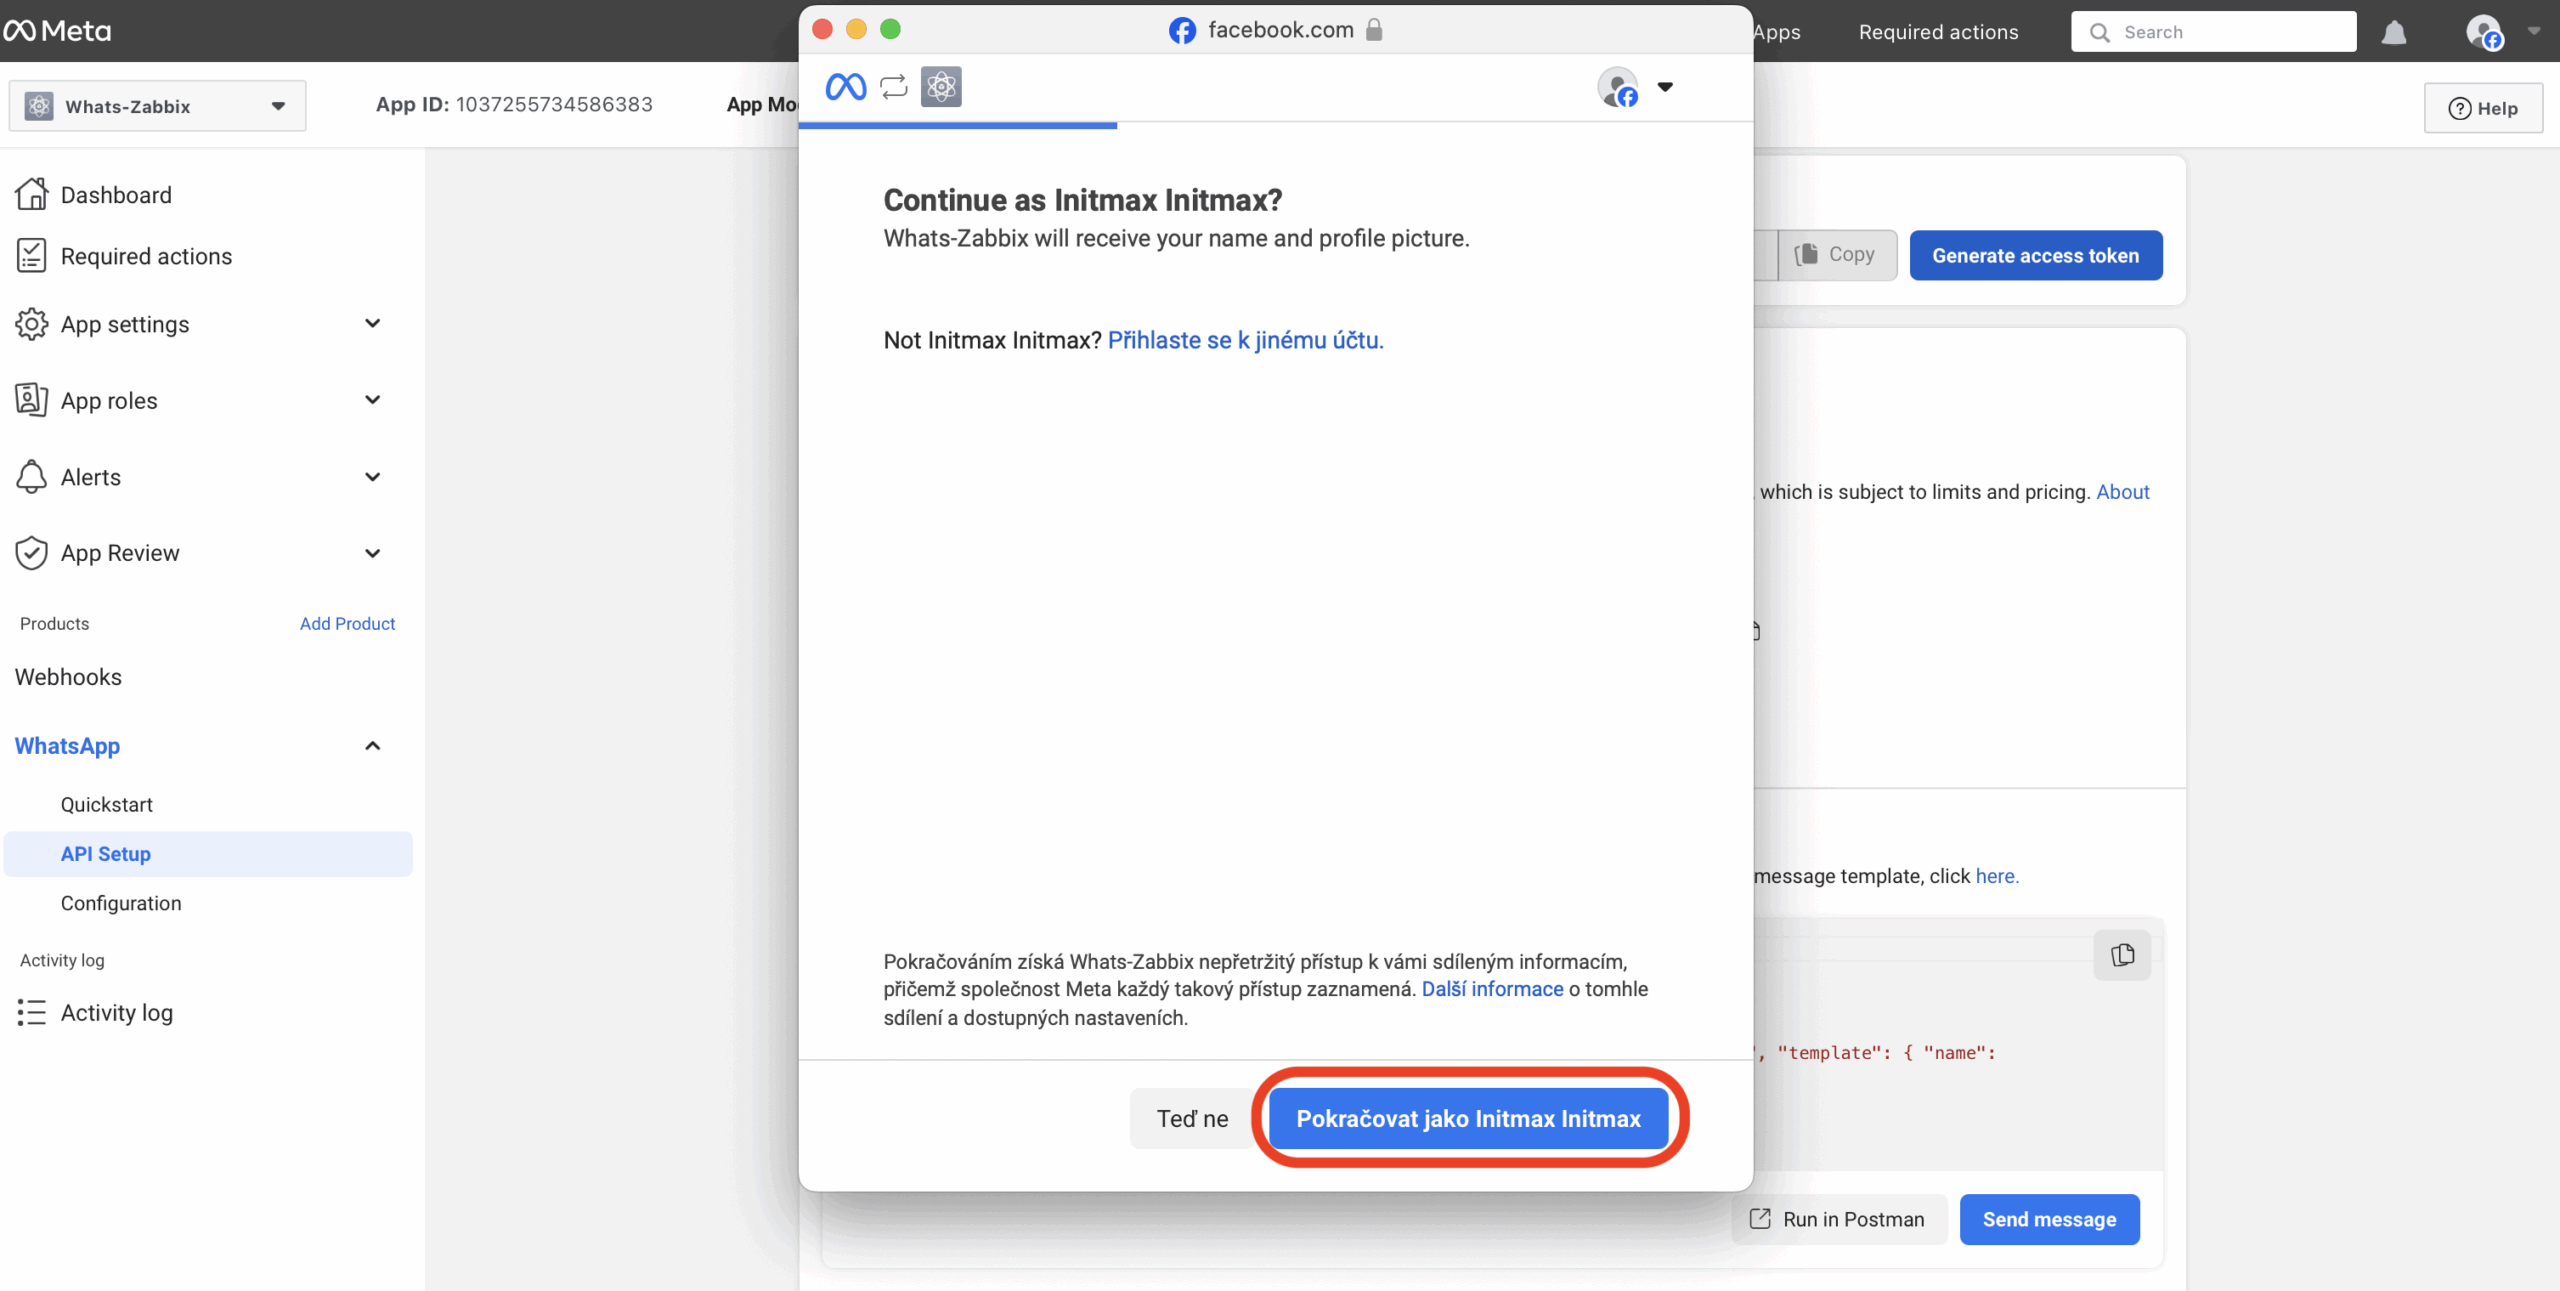The image size is (2560, 1291).
Task: Click the Copy token button
Action: click(1837, 255)
